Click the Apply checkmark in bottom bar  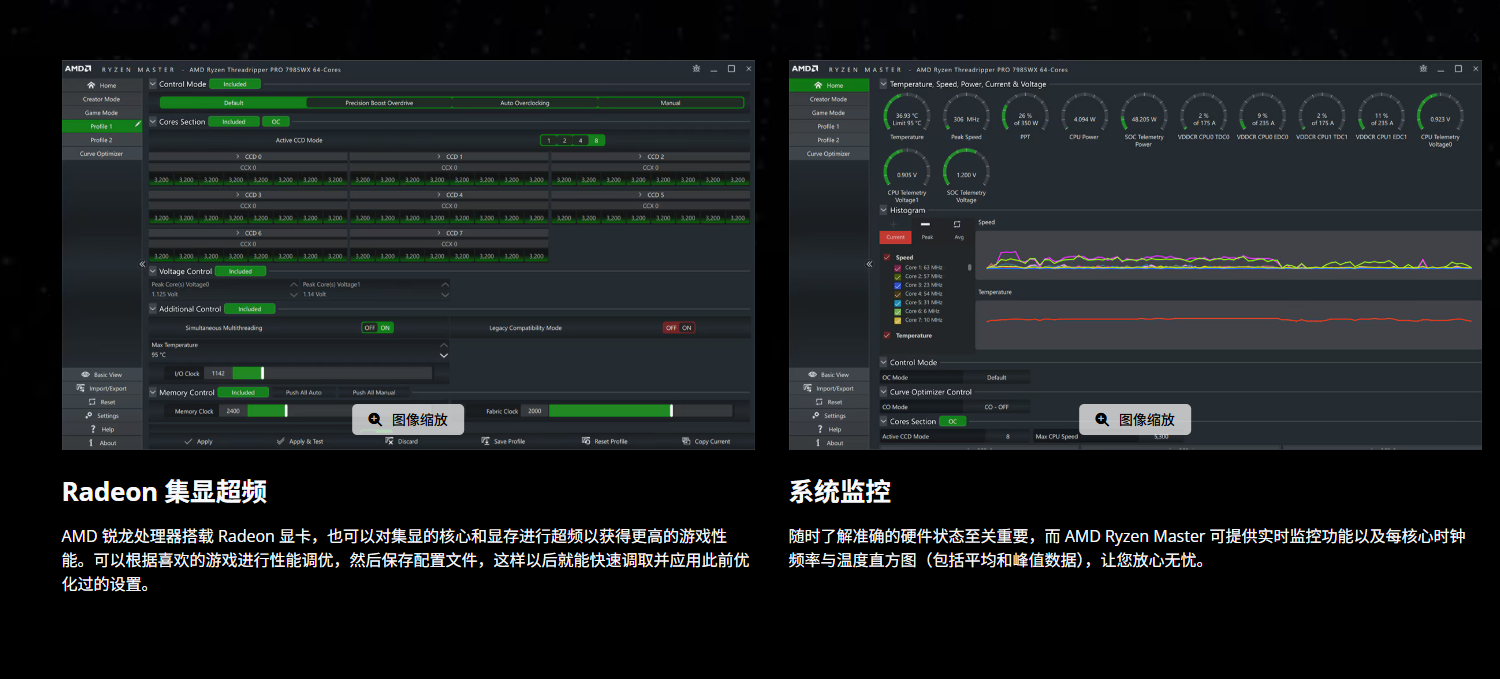pos(188,441)
